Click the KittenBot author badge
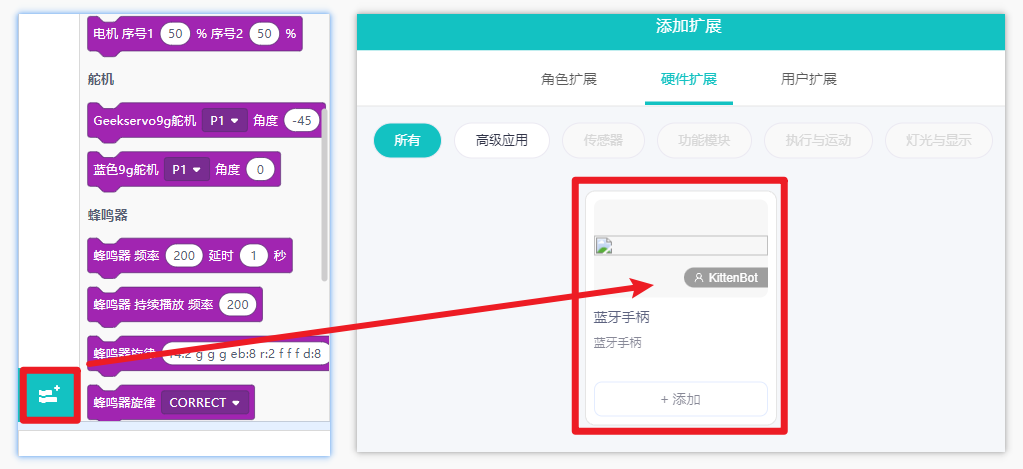Viewport: 1023px width, 469px height. click(x=726, y=278)
